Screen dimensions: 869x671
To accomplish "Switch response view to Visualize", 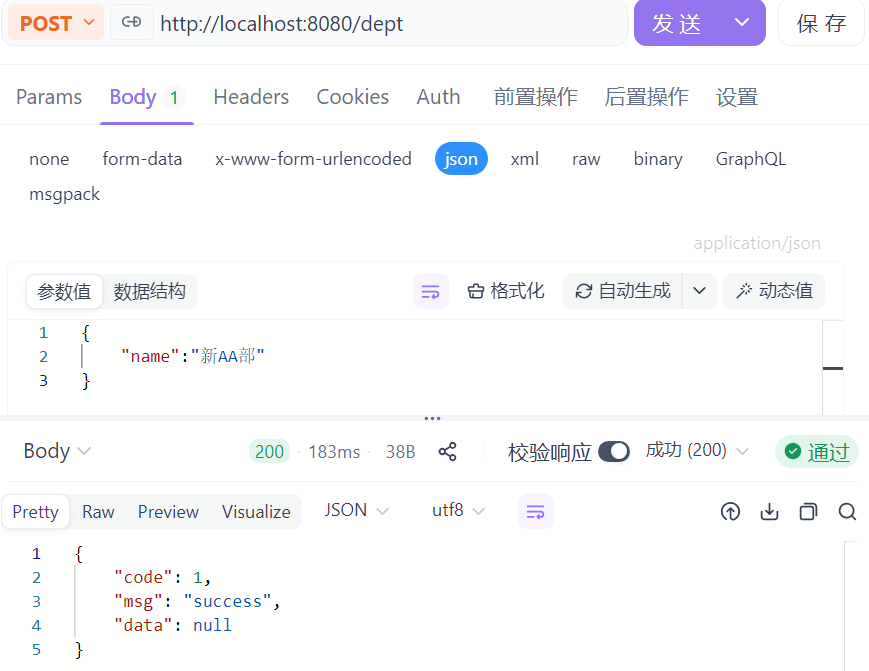I will point(256,511).
